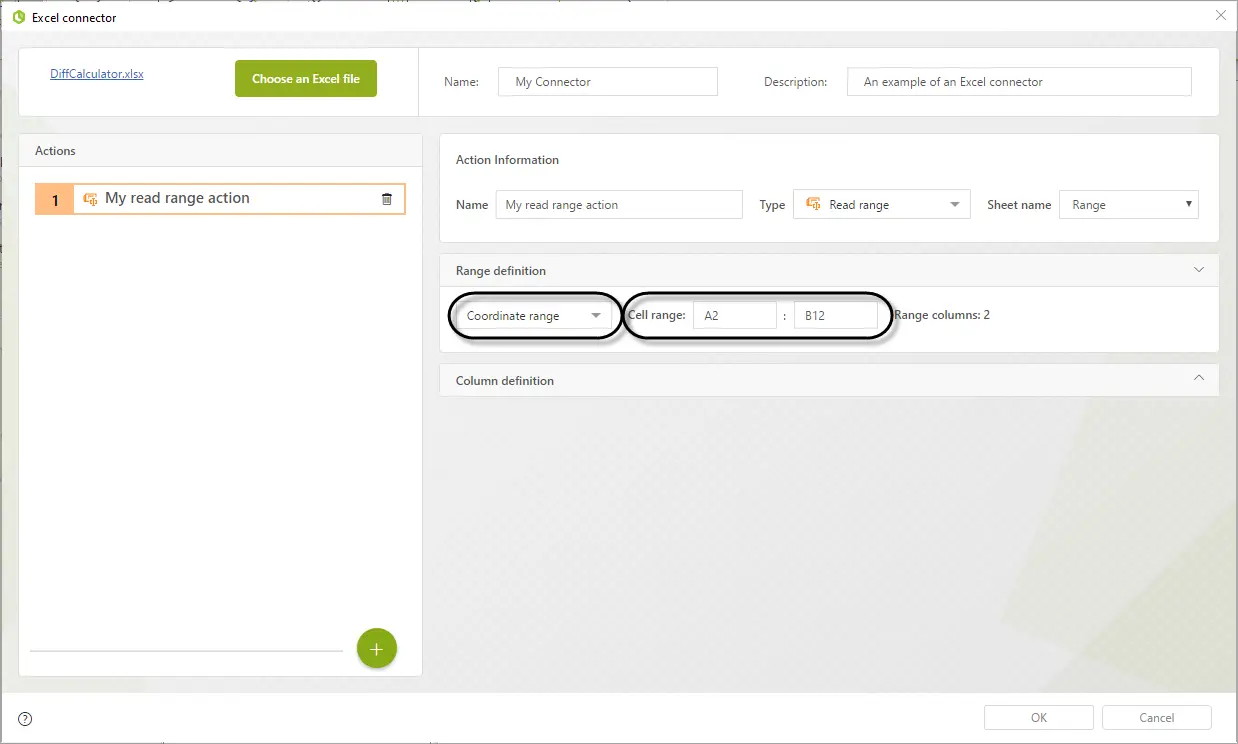This screenshot has width=1238, height=744.
Task: Select My read range action in list
Action: (x=220, y=199)
